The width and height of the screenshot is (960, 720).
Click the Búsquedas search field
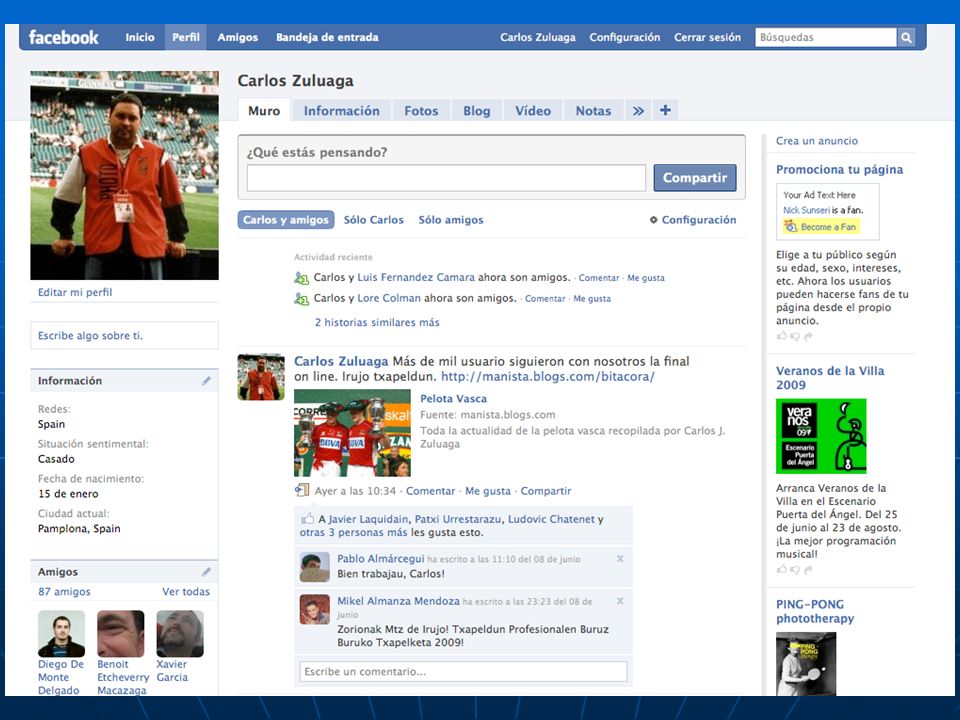click(826, 37)
